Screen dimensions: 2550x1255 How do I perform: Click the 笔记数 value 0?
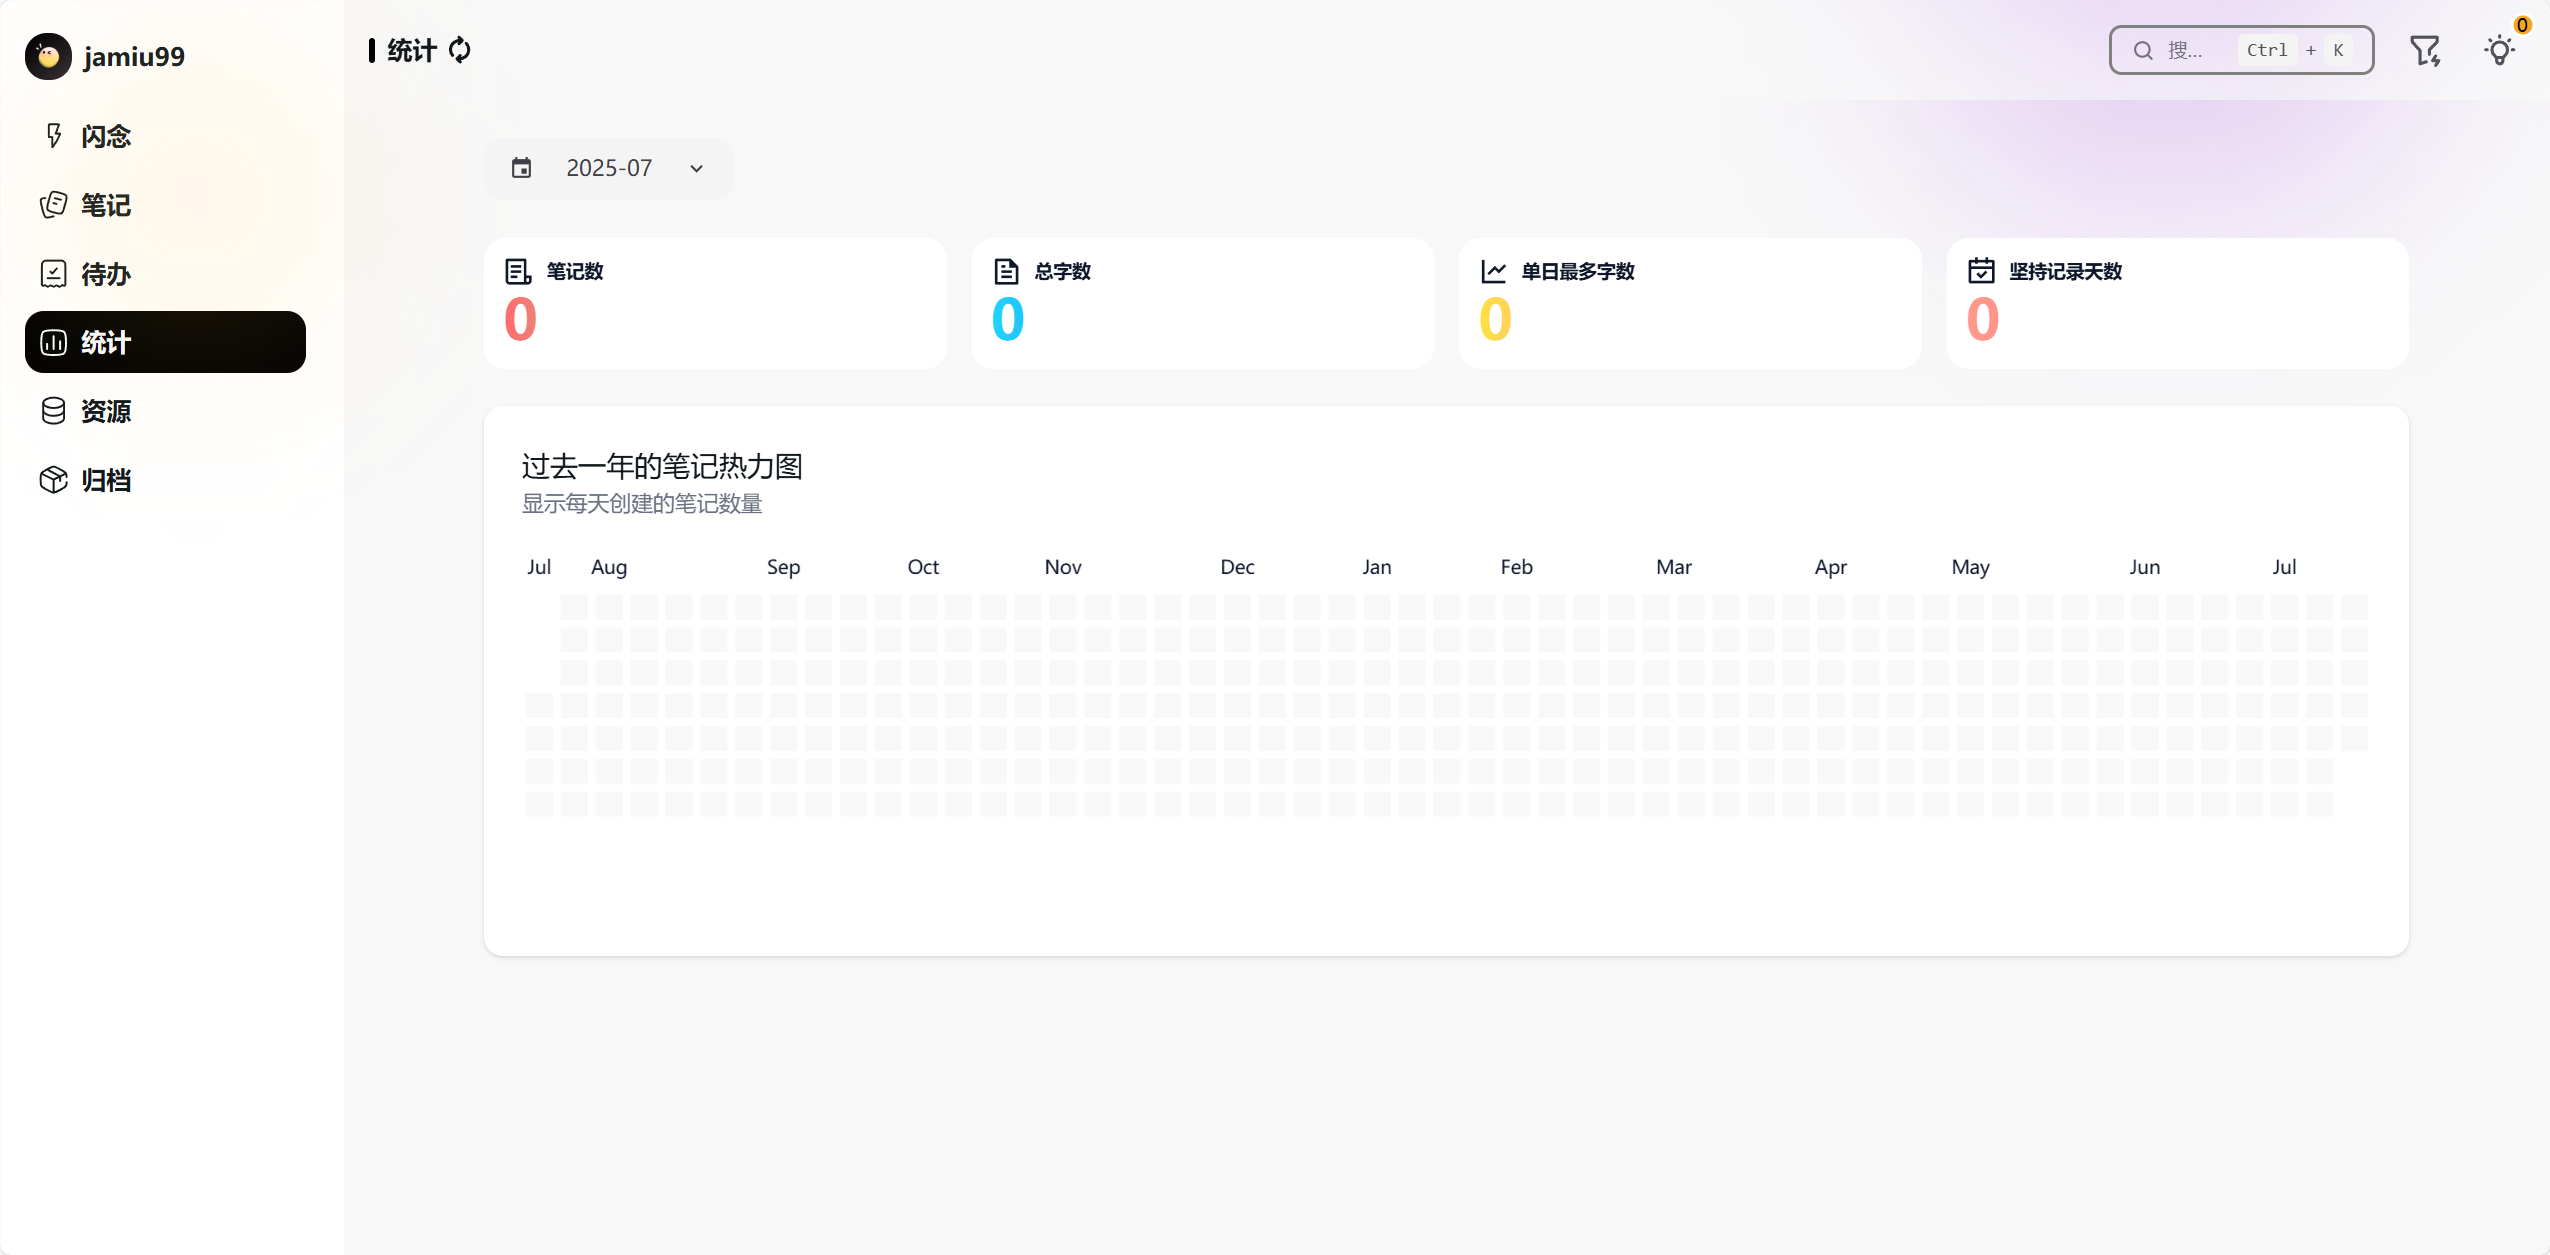(520, 319)
